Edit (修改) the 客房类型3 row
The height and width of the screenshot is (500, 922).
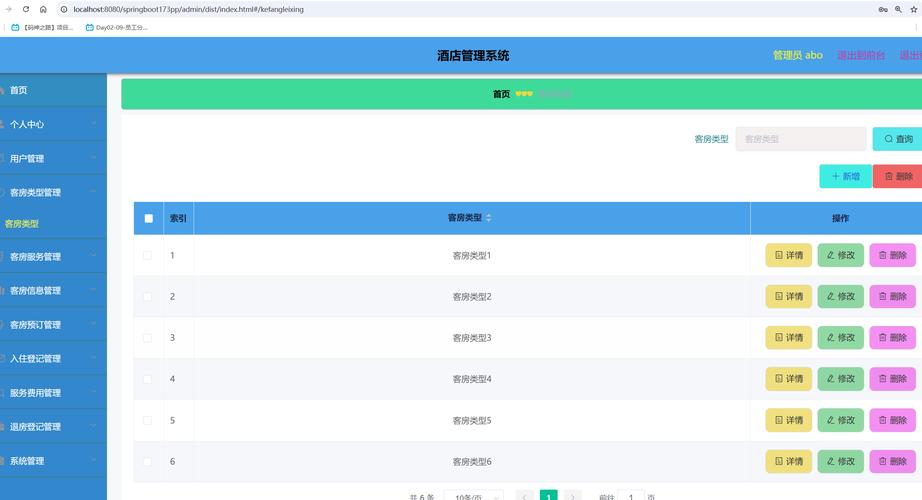(840, 338)
